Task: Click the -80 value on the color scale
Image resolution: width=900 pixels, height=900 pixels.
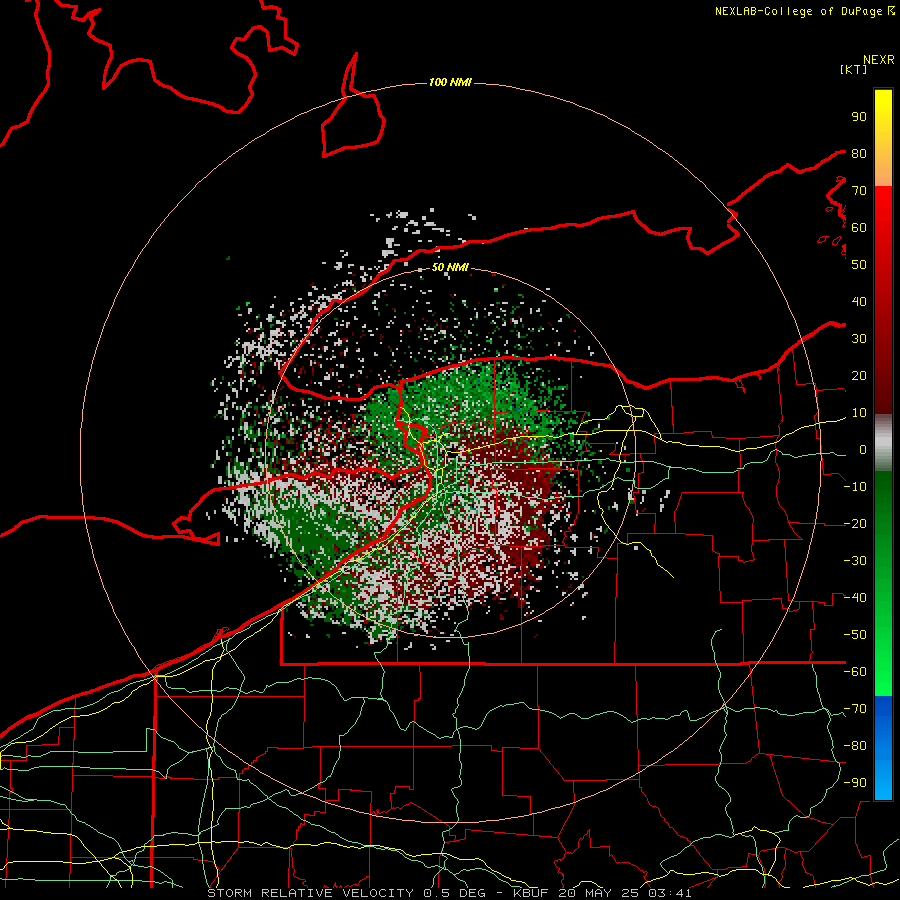Action: (855, 746)
